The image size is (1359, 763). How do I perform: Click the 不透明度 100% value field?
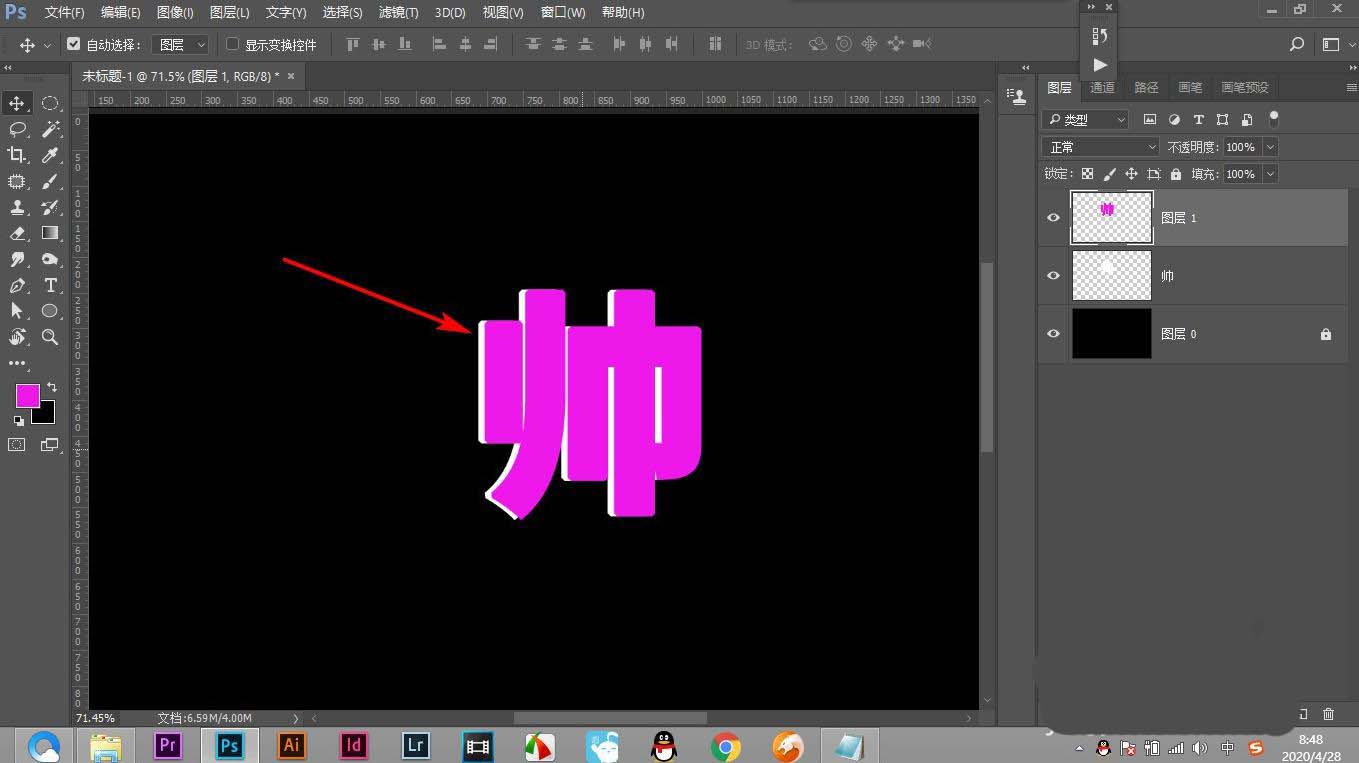[x=1240, y=147]
